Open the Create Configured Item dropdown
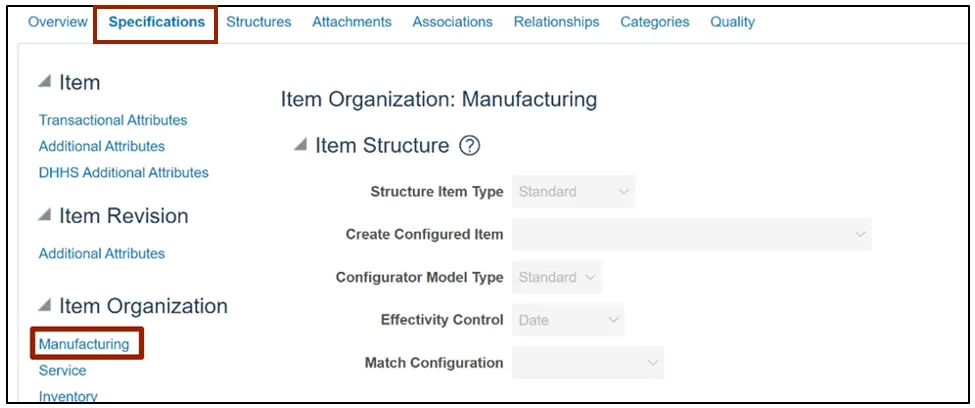This screenshot has width=975, height=408. coord(691,234)
